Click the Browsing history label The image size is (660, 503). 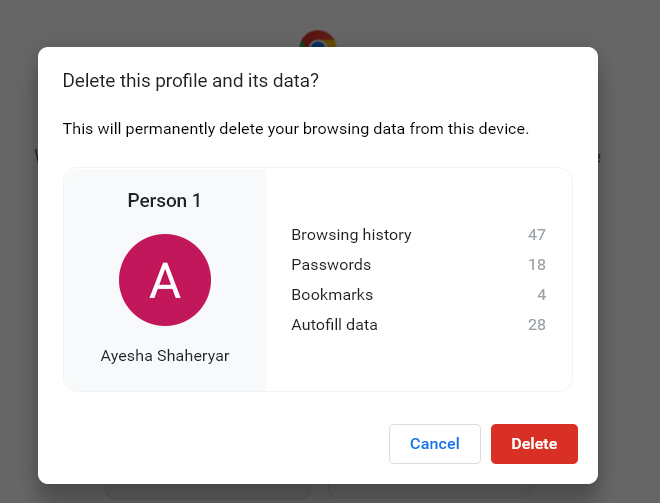pyautogui.click(x=351, y=235)
